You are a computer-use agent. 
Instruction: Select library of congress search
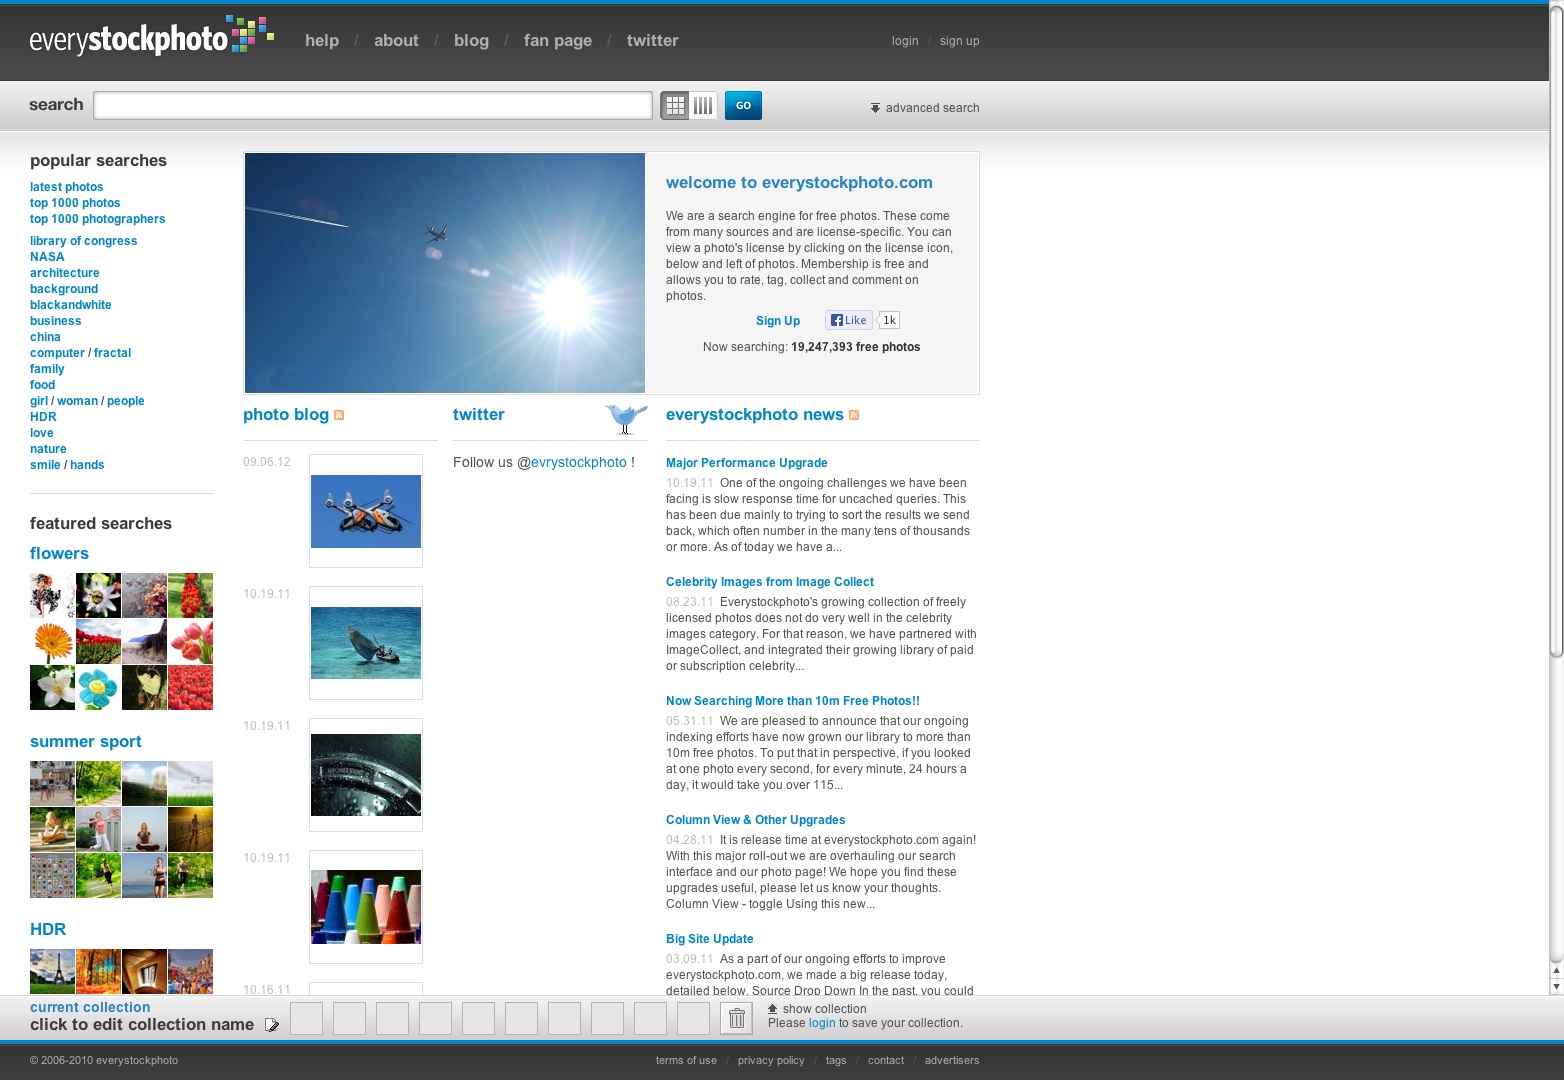[x=84, y=241]
